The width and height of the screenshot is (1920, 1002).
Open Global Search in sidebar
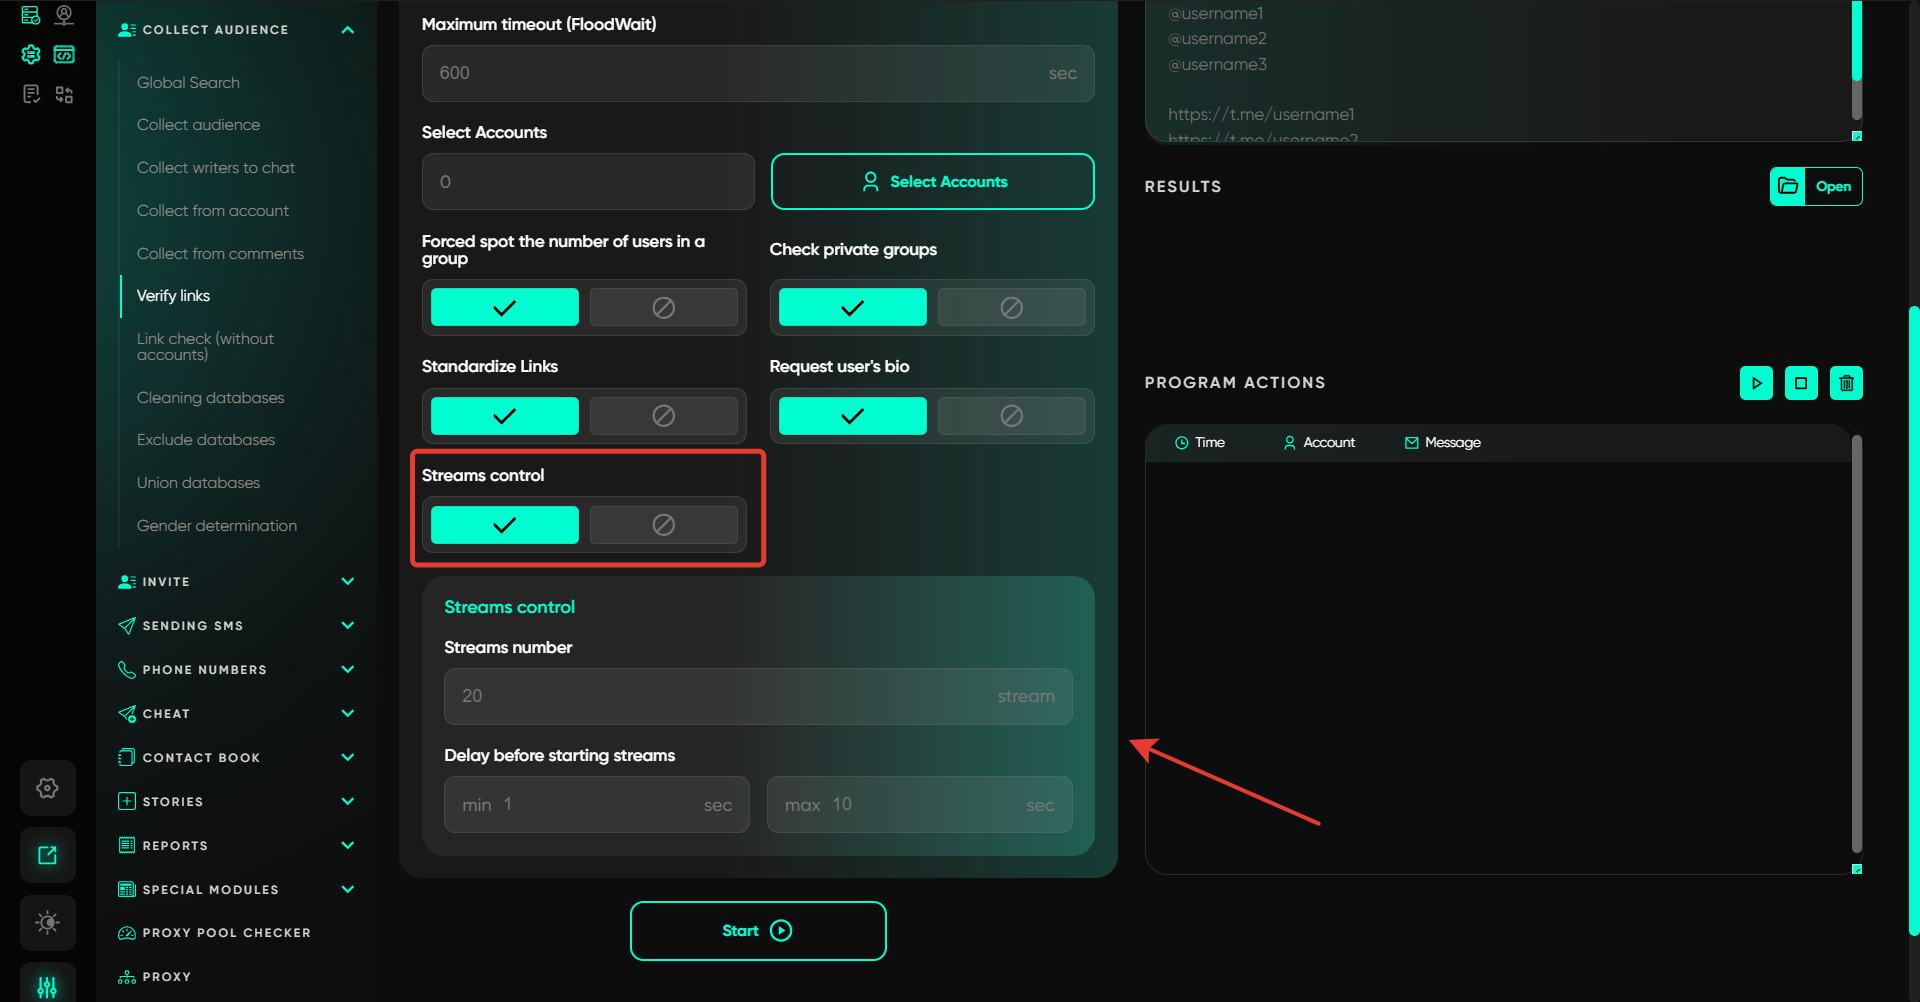(x=188, y=83)
